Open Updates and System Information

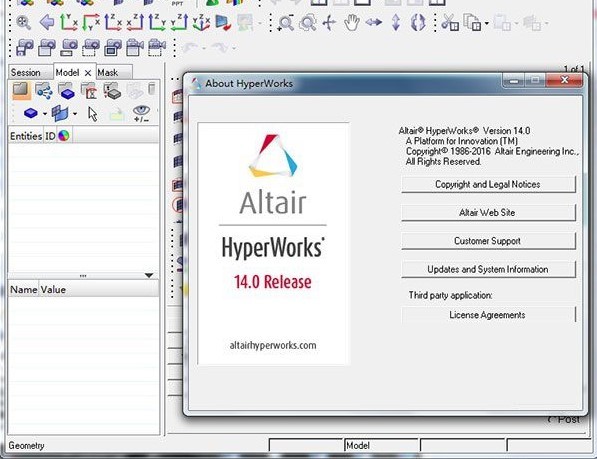coord(488,269)
